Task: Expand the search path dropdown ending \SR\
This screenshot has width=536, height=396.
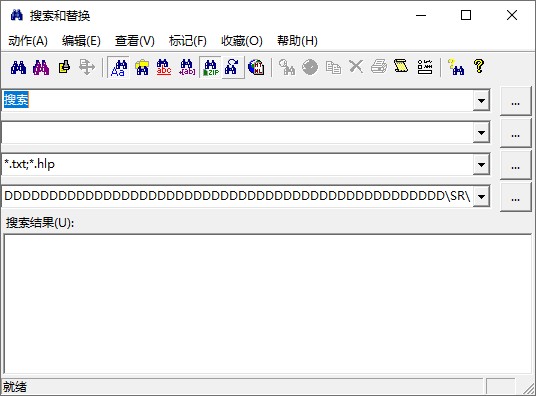Action: 481,197
